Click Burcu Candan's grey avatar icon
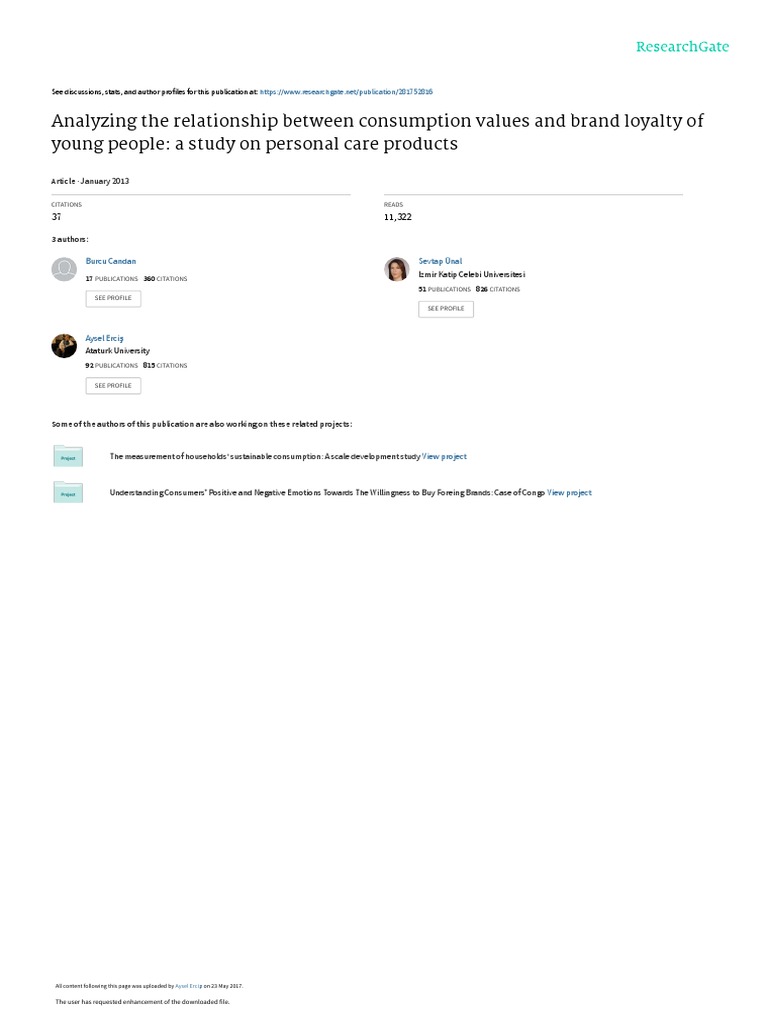Screen dimensions: 768x1024 [x=64, y=269]
